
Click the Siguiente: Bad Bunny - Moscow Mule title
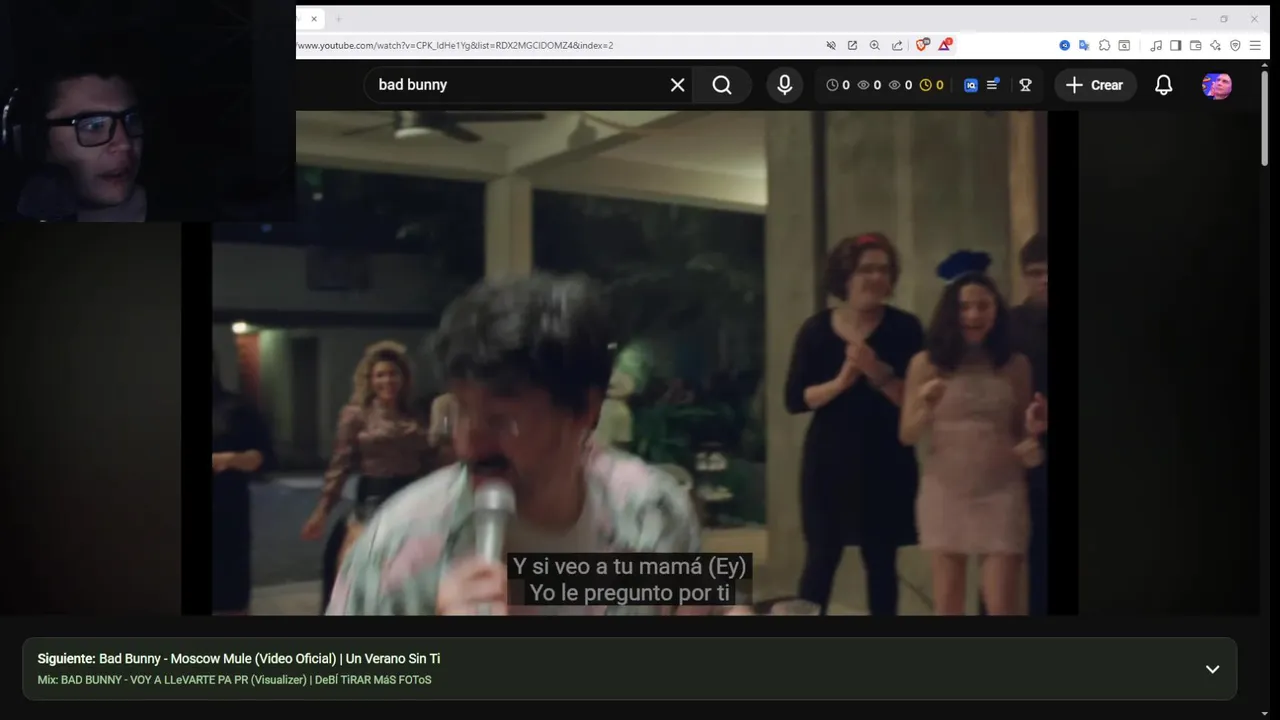239,659
